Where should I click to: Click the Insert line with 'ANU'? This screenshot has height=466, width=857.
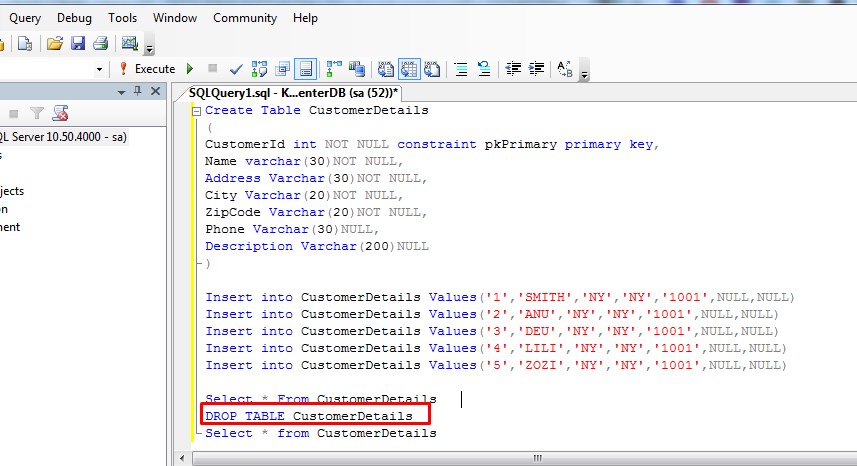click(492, 314)
